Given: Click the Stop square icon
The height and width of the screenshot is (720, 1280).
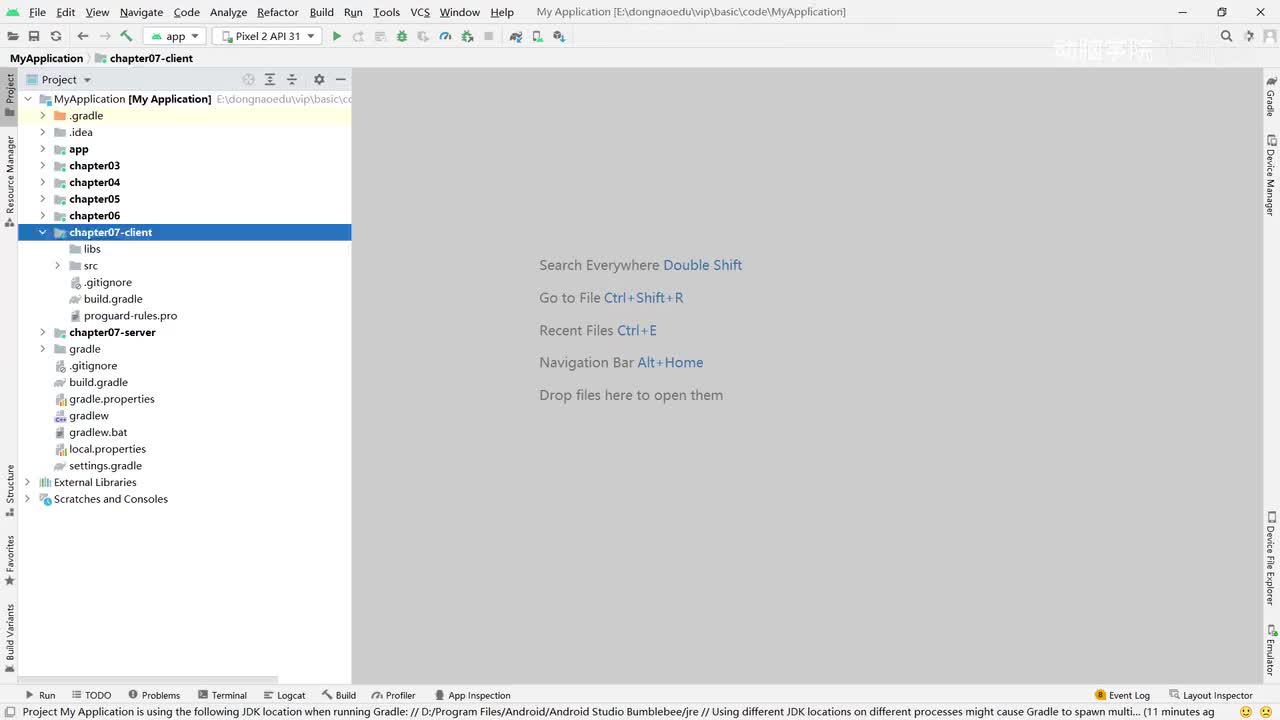Looking at the screenshot, I should point(489,36).
